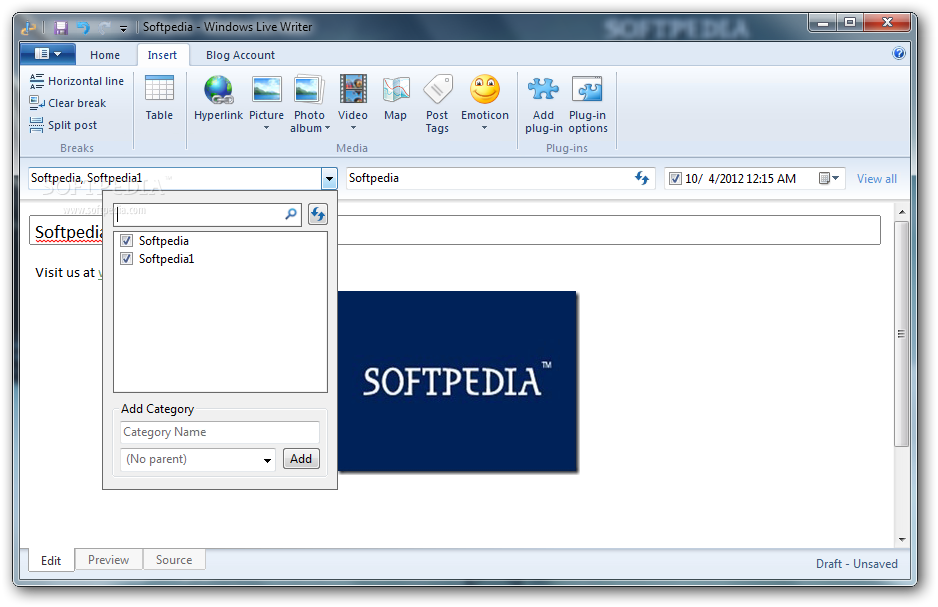Refresh the category list in popup
Viewport: 938px width, 607px height.
(x=318, y=213)
